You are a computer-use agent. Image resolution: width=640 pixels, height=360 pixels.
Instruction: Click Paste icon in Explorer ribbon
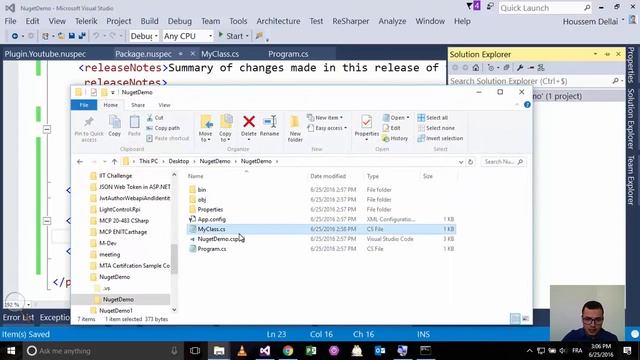(134, 122)
